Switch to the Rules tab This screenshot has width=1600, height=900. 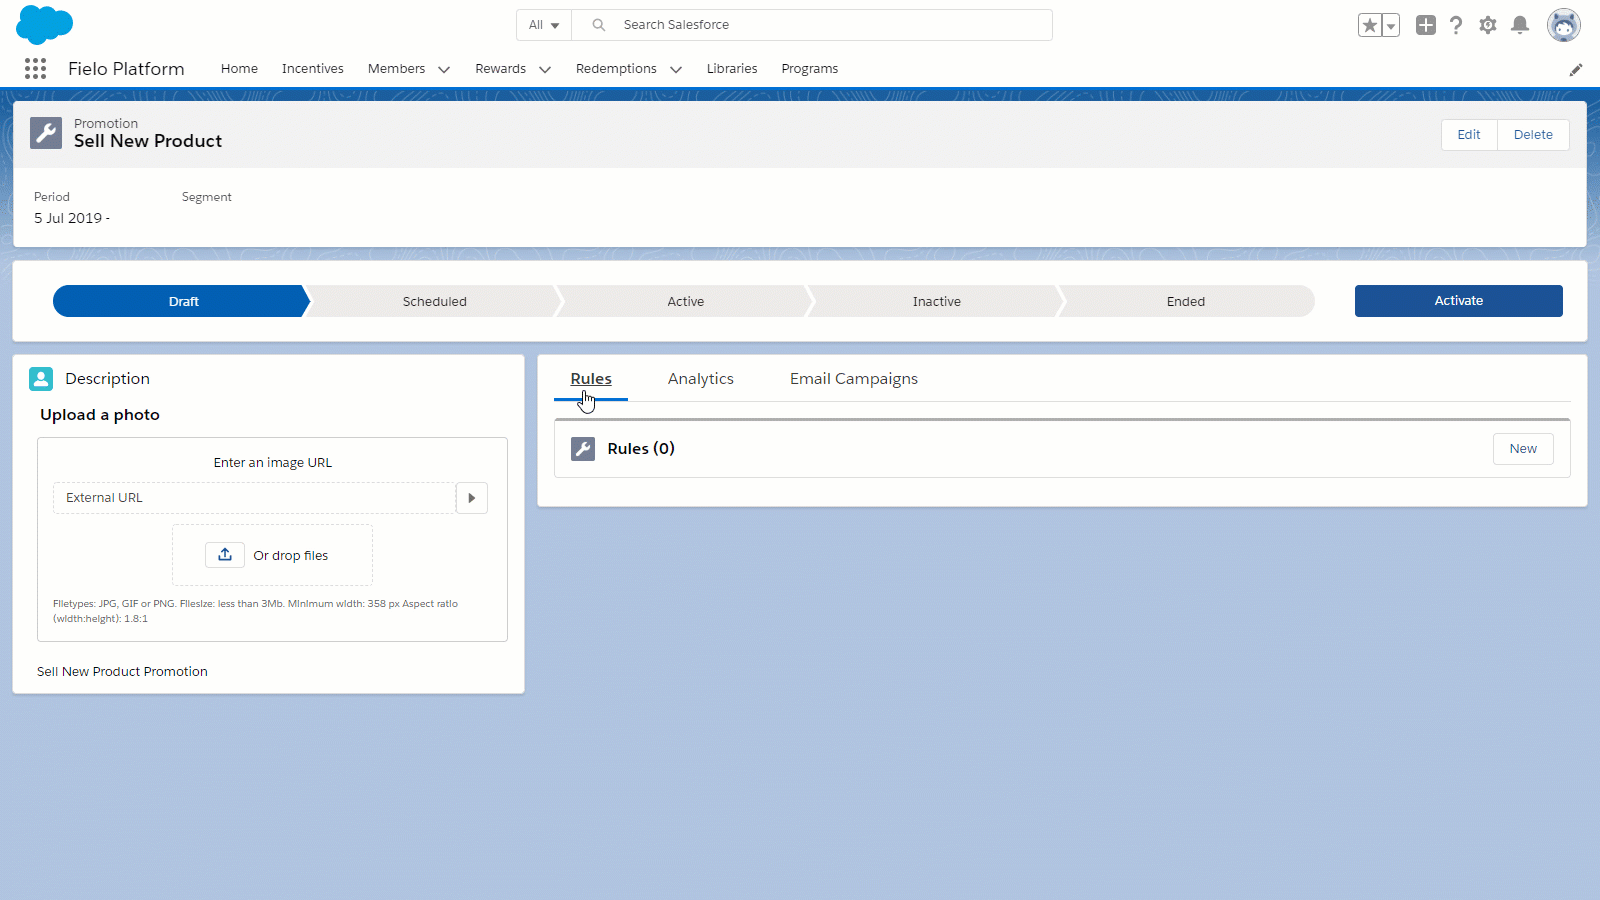(591, 379)
